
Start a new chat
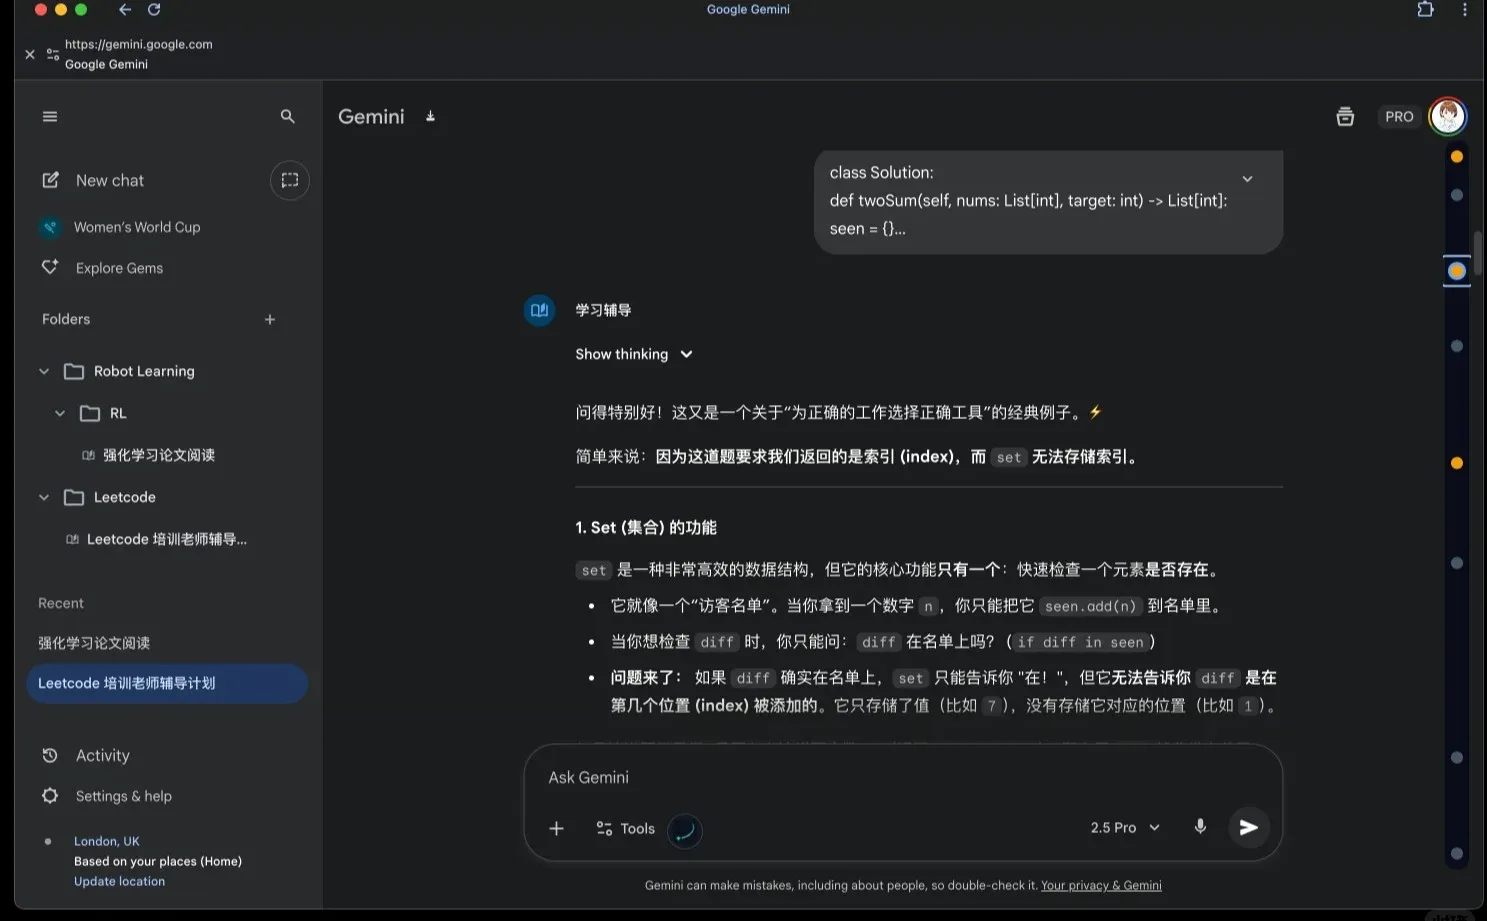pos(109,180)
